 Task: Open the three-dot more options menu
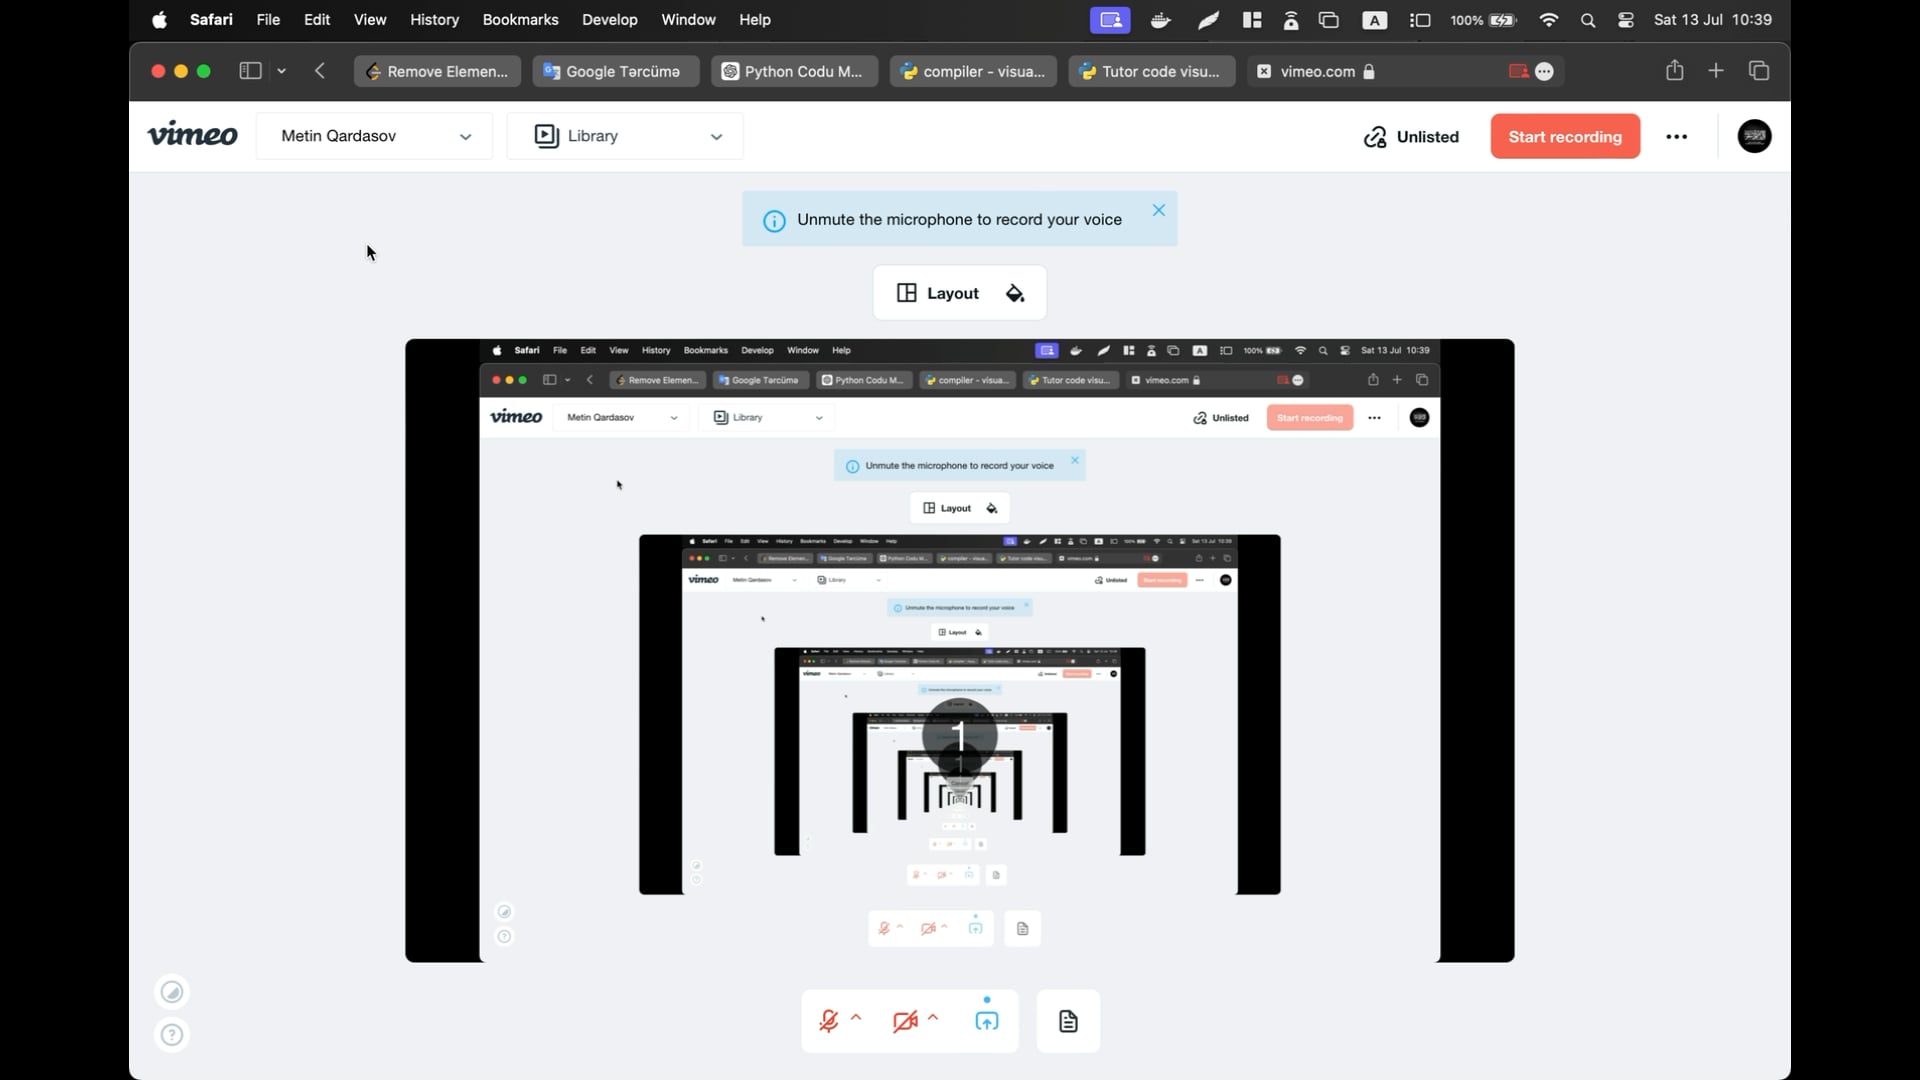pos(1677,137)
